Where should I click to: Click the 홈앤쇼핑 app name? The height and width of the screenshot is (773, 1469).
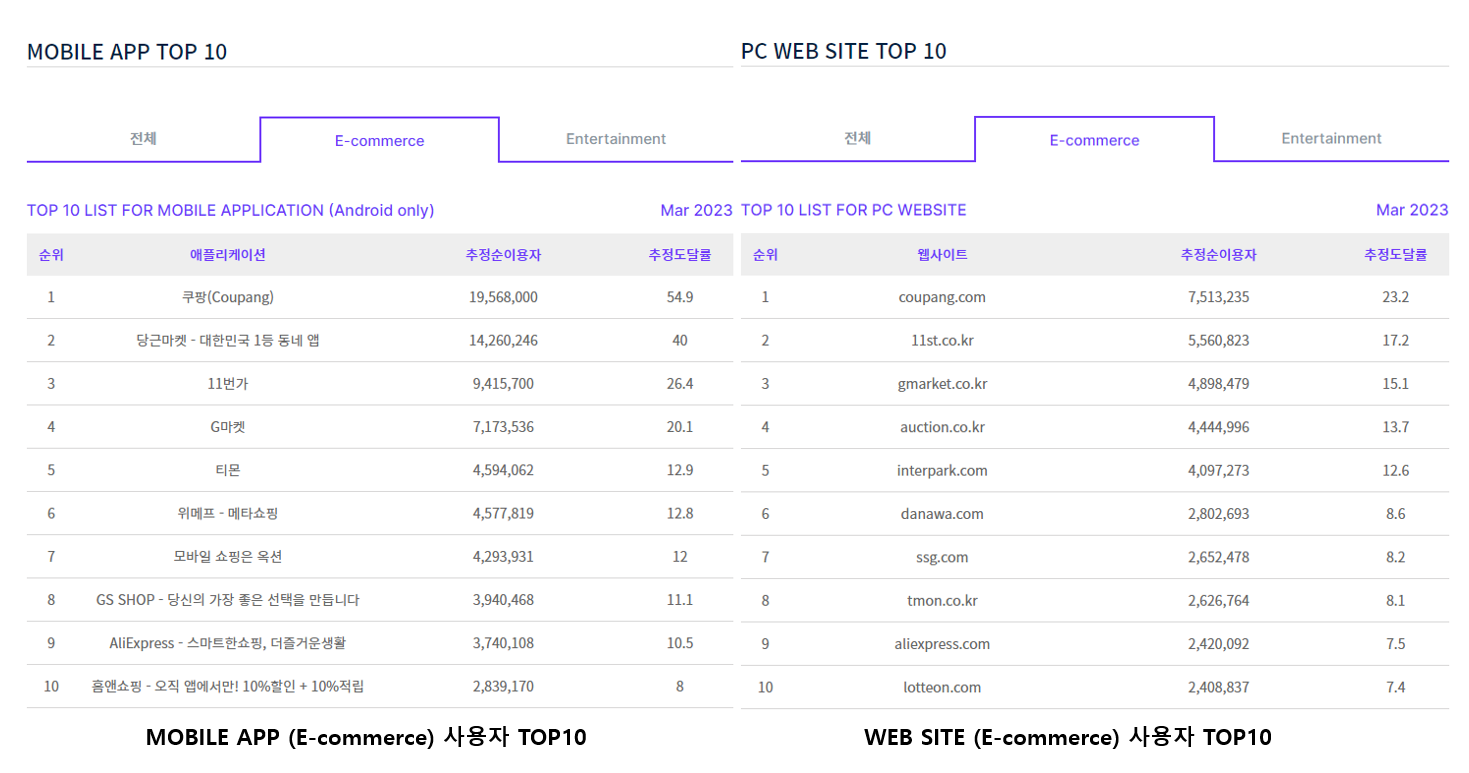coord(228,687)
